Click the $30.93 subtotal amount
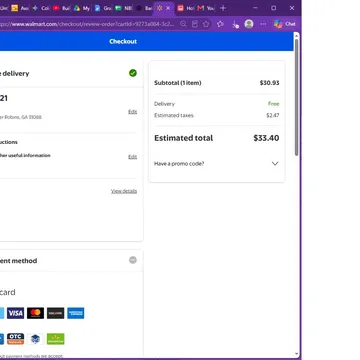 click(x=269, y=83)
